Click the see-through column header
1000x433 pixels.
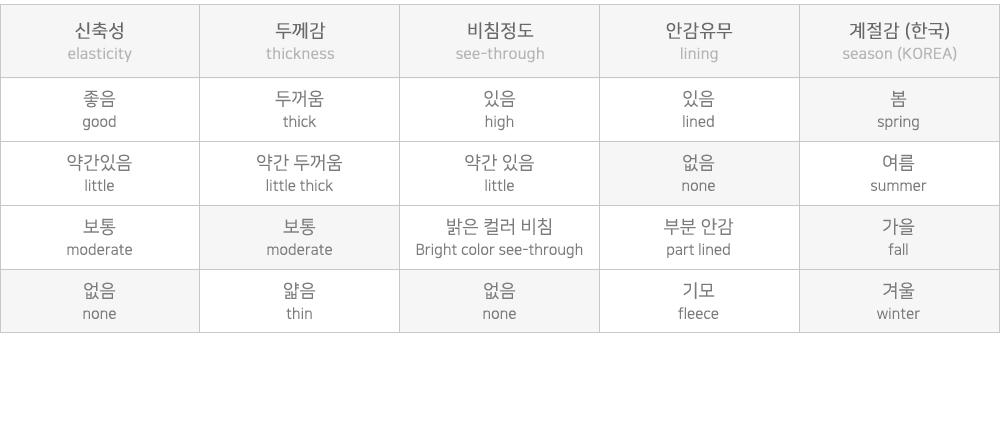pyautogui.click(x=500, y=41)
